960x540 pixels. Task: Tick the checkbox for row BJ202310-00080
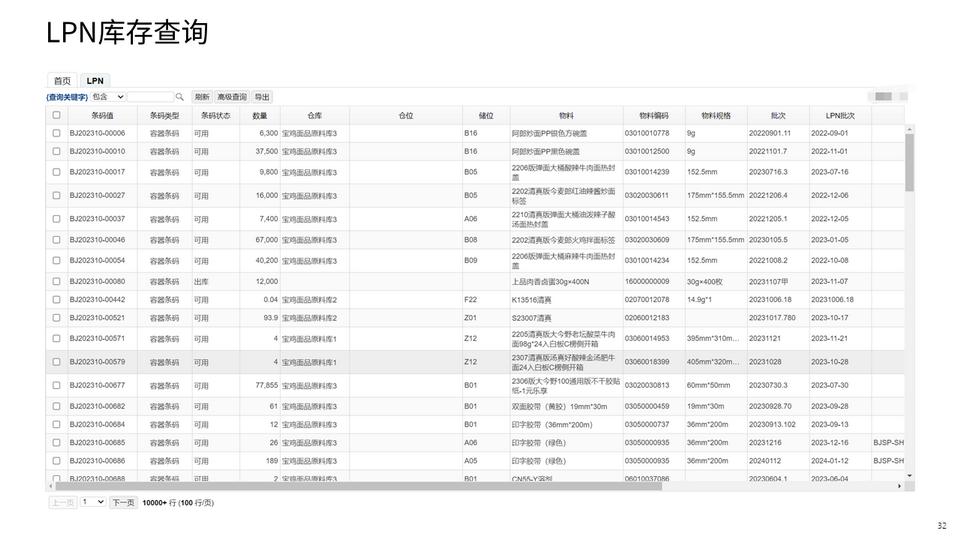56,282
